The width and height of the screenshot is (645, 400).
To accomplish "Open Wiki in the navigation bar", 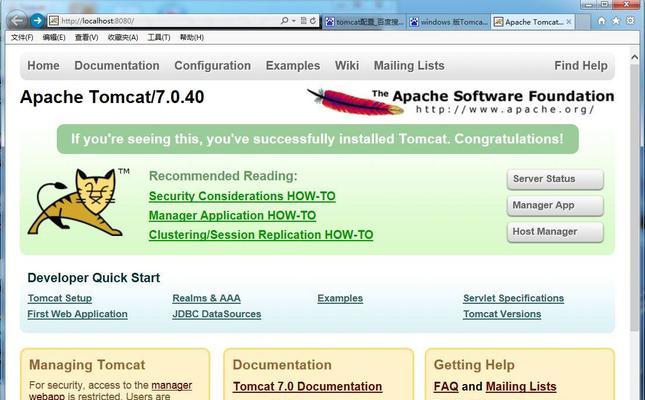I will (347, 65).
